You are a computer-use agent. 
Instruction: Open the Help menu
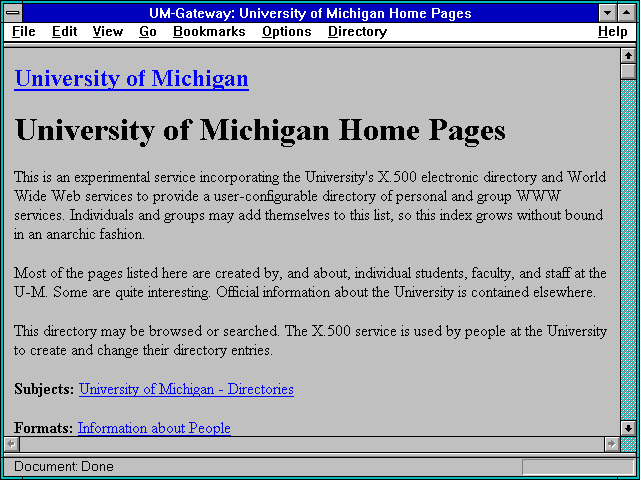tap(612, 32)
